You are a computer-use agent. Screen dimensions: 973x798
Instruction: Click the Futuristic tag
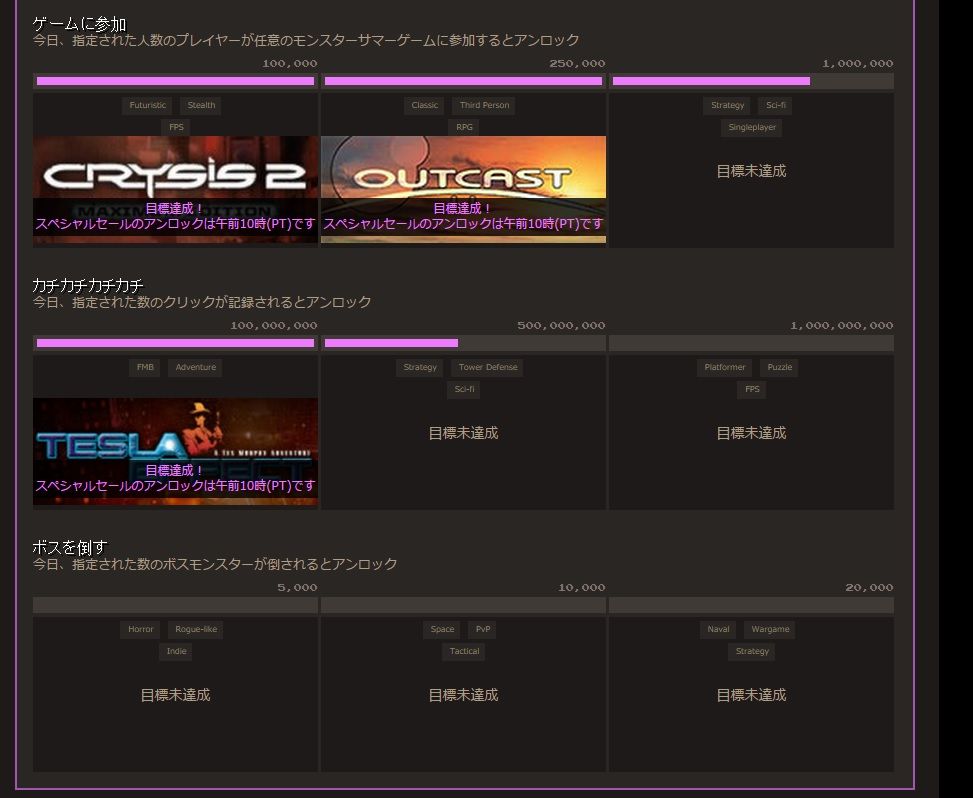coord(148,105)
